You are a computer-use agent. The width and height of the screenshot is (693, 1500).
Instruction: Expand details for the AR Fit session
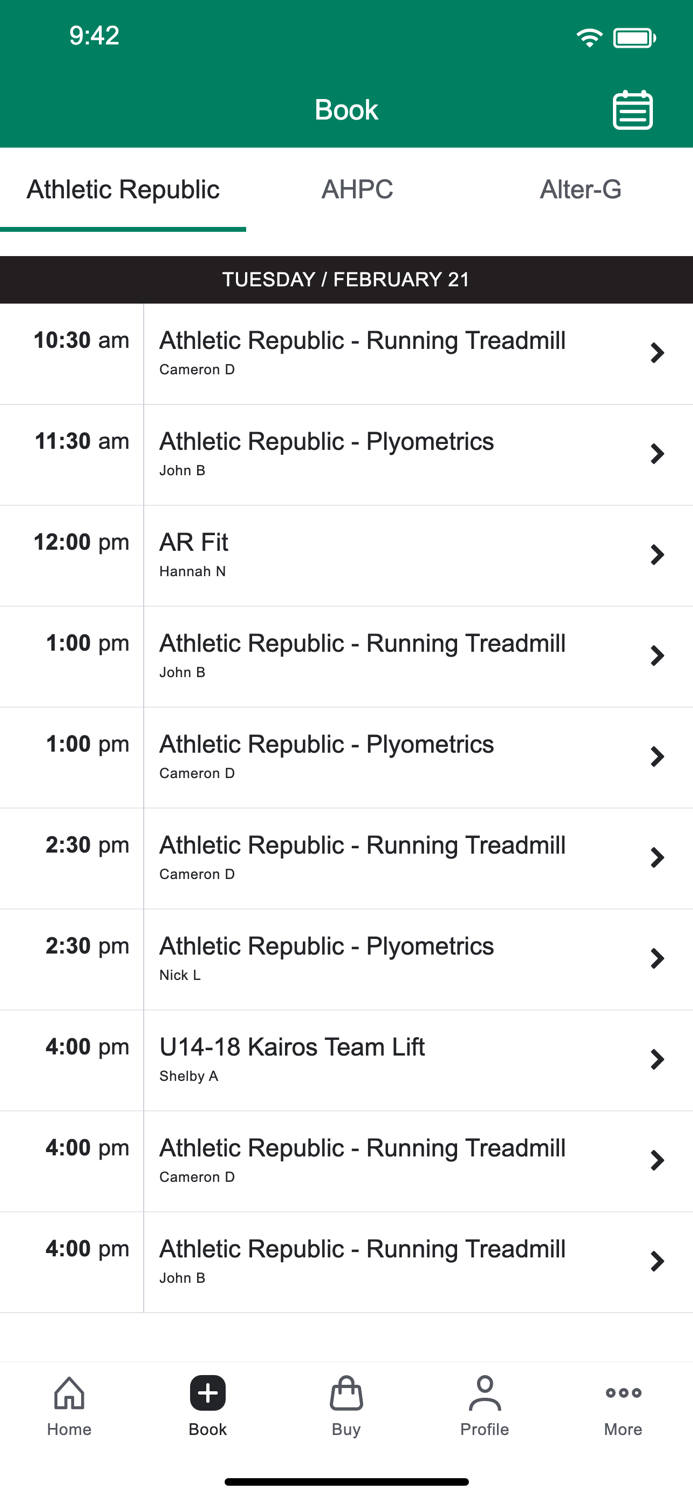coord(658,555)
